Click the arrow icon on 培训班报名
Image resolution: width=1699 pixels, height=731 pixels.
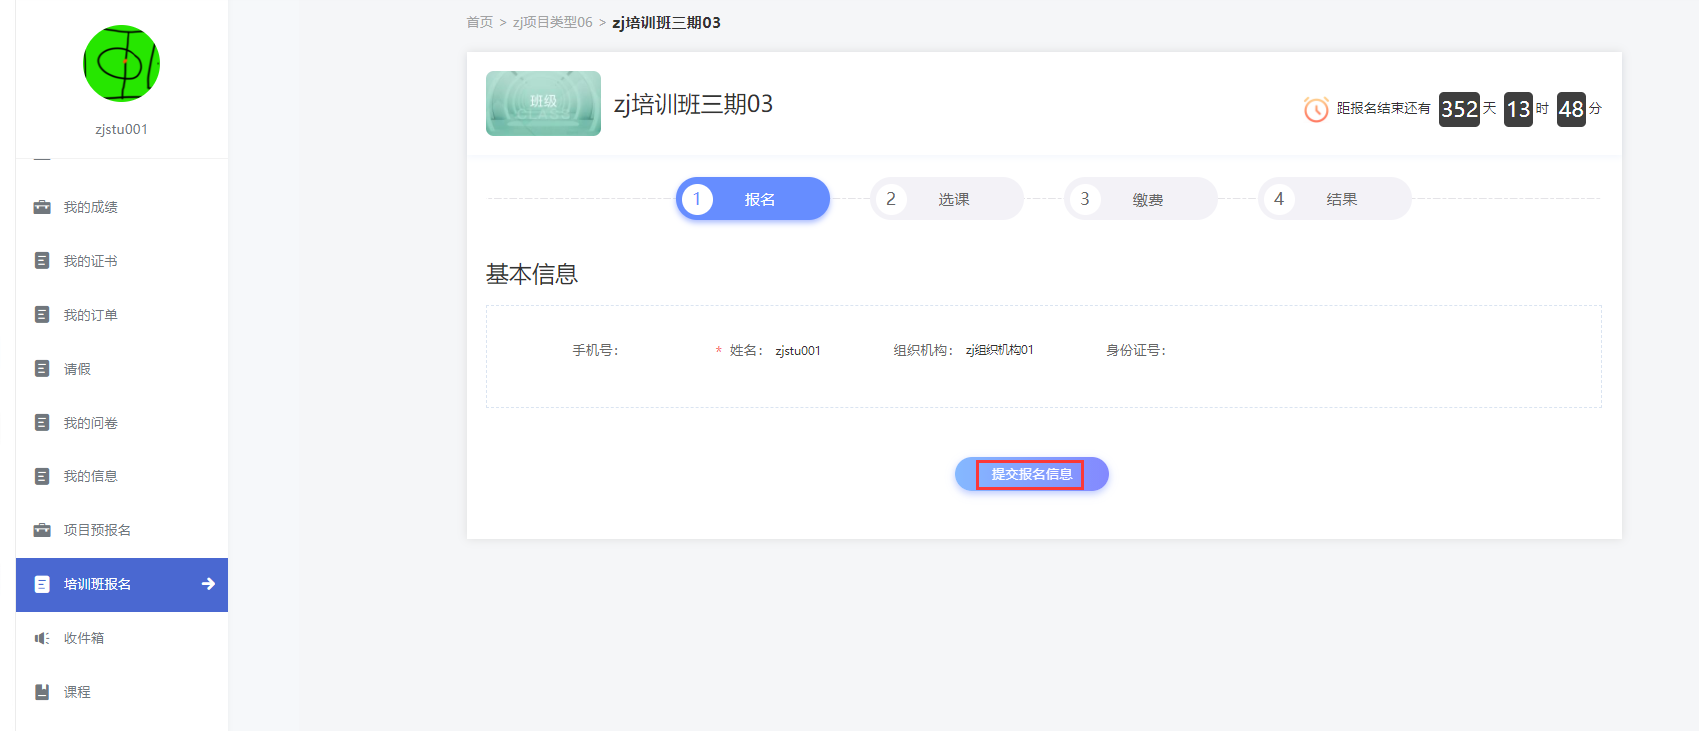[208, 584]
